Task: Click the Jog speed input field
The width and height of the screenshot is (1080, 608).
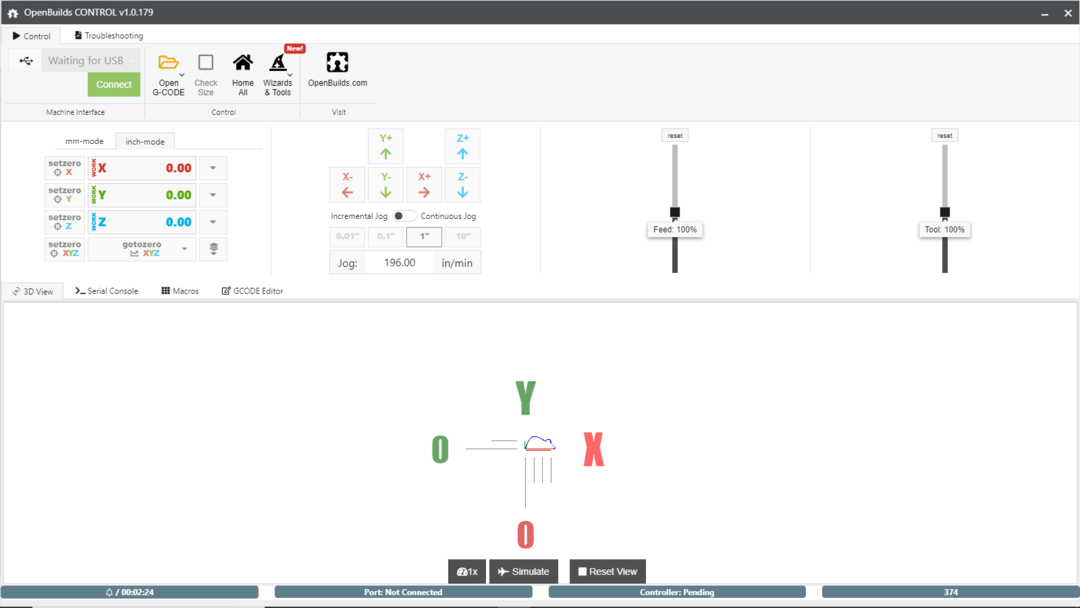Action: (399, 263)
